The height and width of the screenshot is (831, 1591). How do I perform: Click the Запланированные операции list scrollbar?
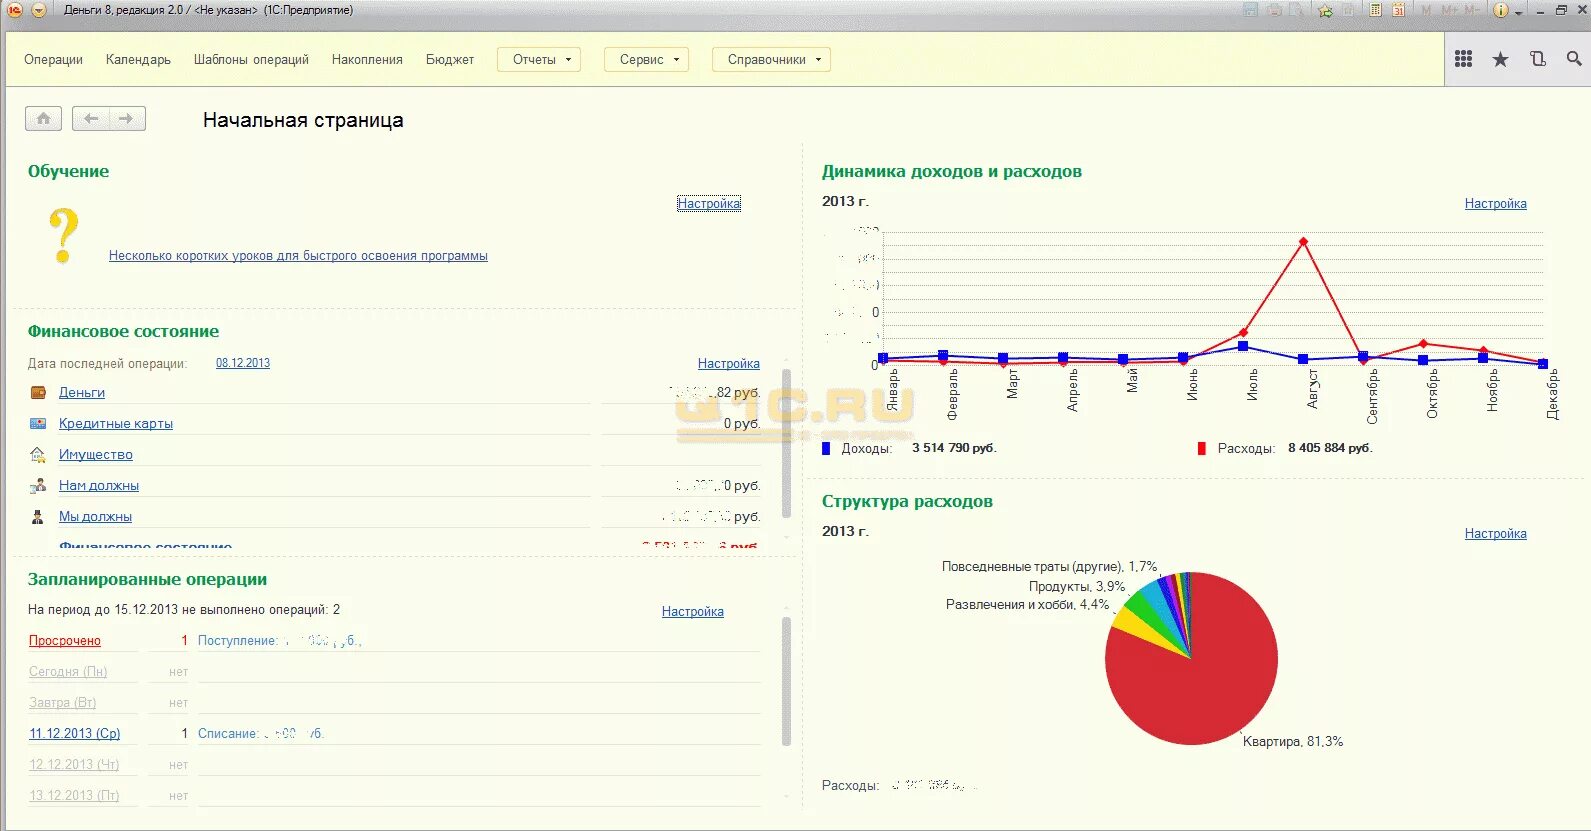(x=786, y=680)
